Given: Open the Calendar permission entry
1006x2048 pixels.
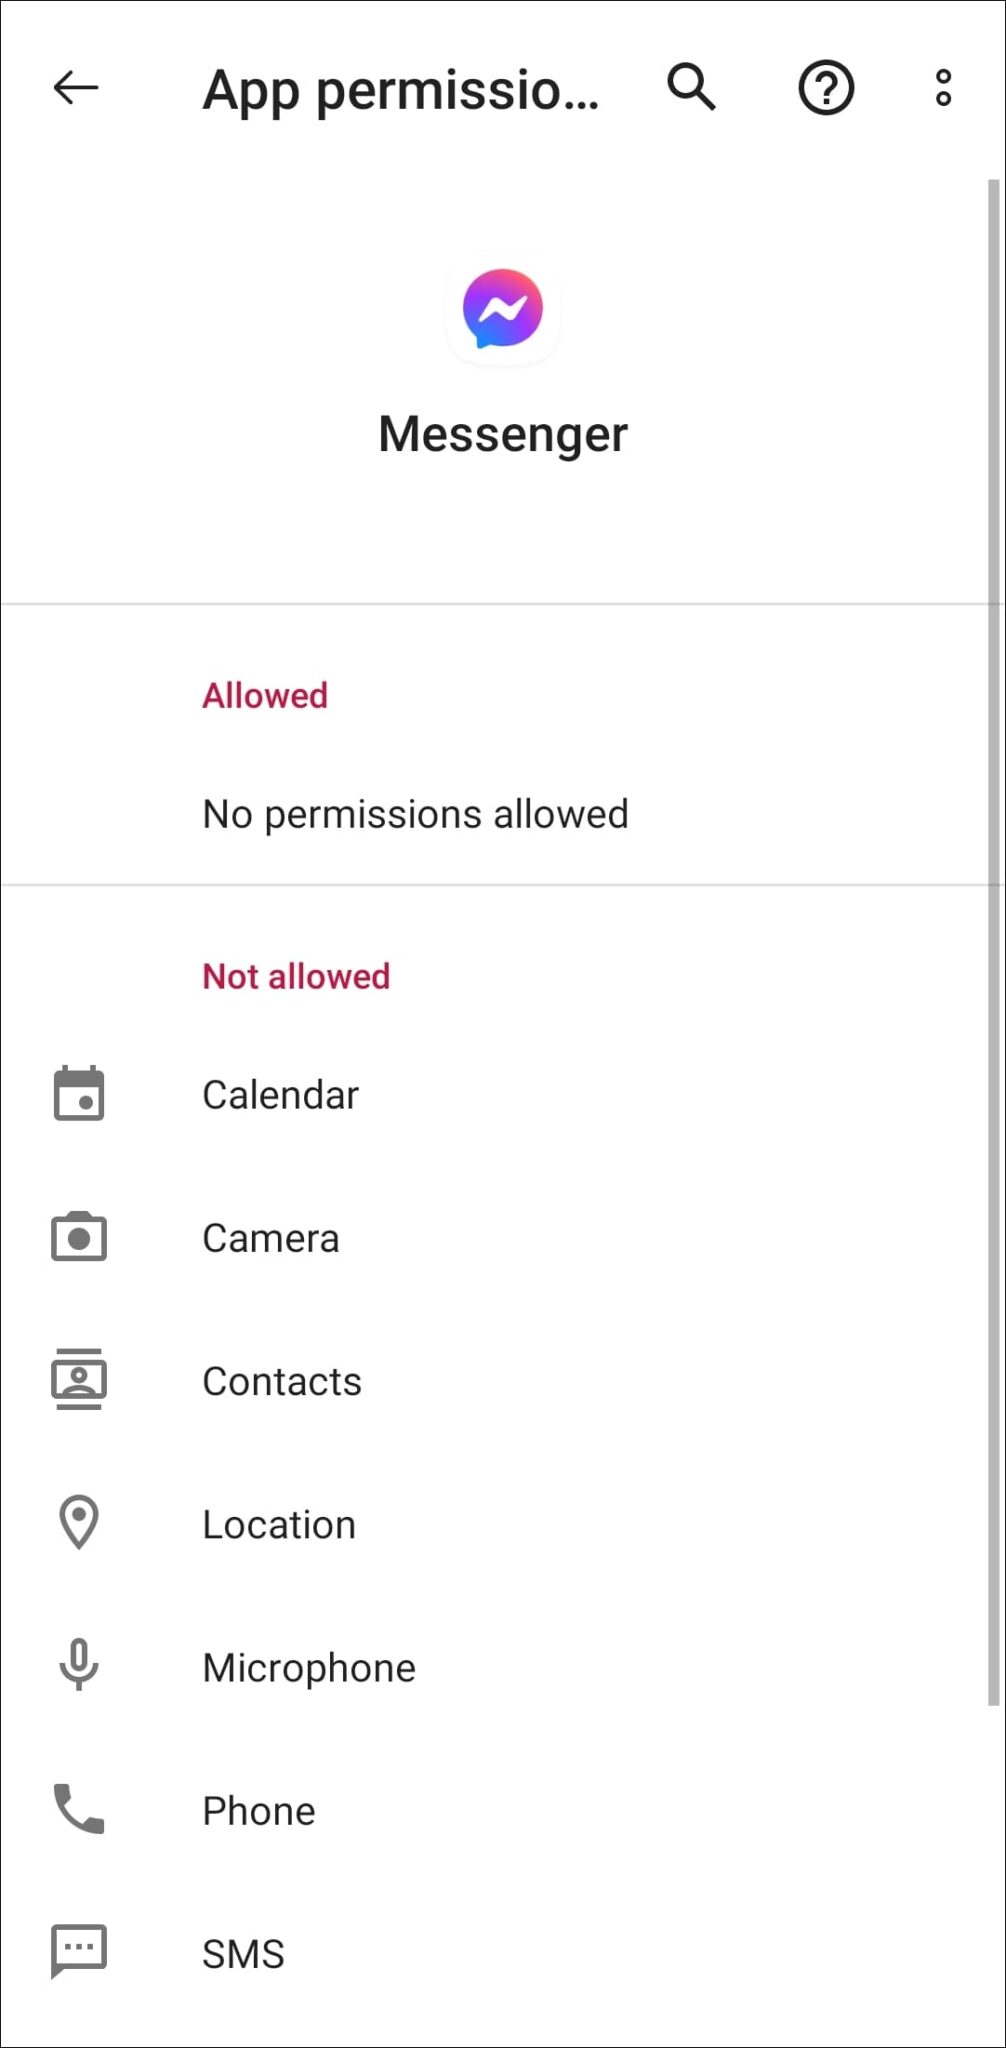Looking at the screenshot, I should tap(280, 1095).
